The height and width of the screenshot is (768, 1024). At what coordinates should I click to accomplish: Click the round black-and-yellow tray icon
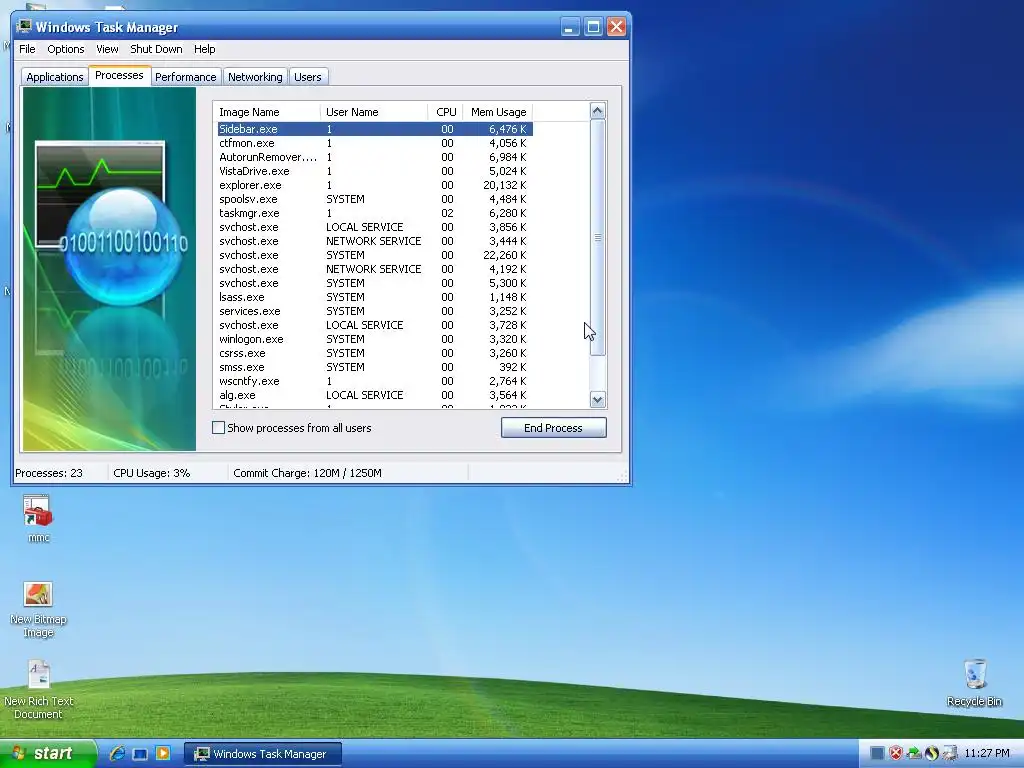coord(932,753)
